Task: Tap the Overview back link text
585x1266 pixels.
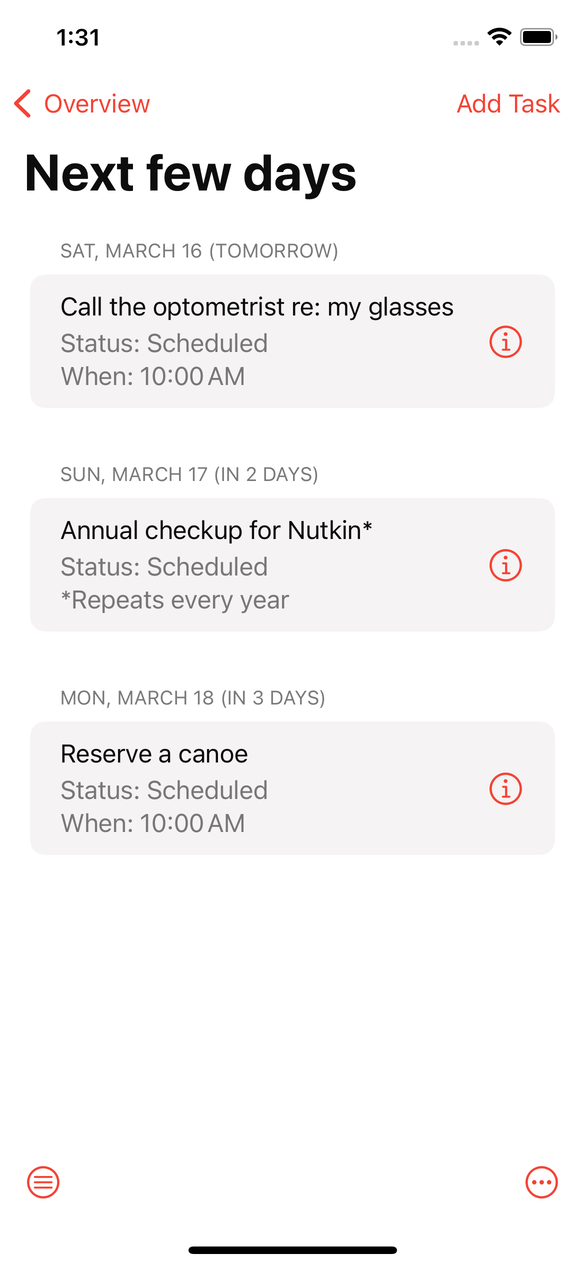Action: pos(97,104)
